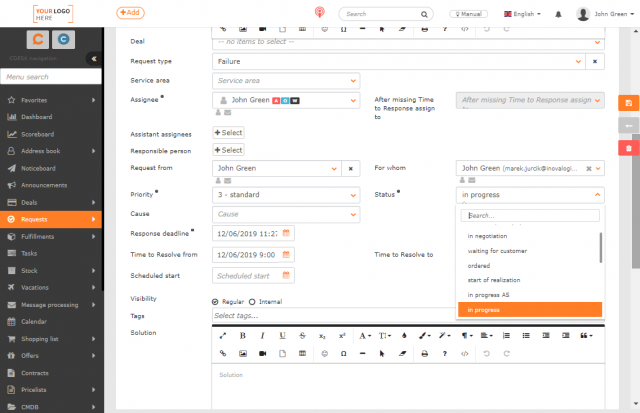Open English language dropdown
Viewport: 640px width, 413px height.
(522, 14)
